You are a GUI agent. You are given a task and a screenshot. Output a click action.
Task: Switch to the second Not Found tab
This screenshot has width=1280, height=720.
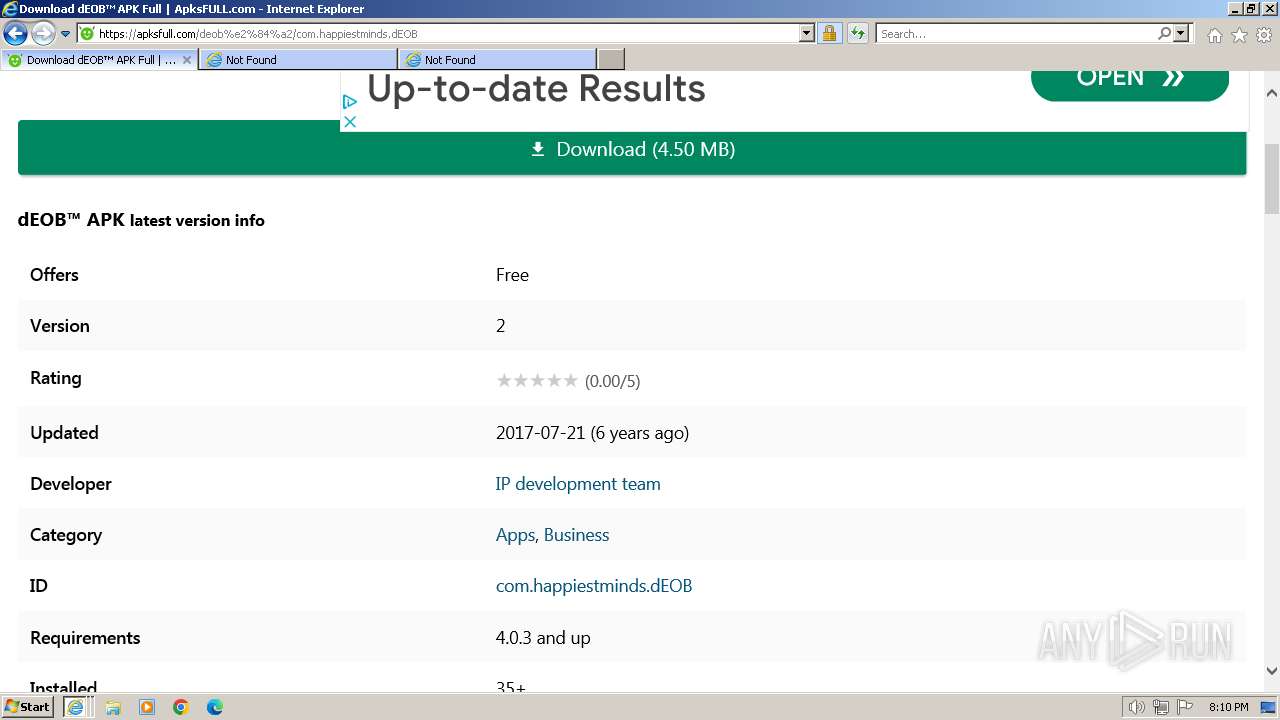coord(497,60)
